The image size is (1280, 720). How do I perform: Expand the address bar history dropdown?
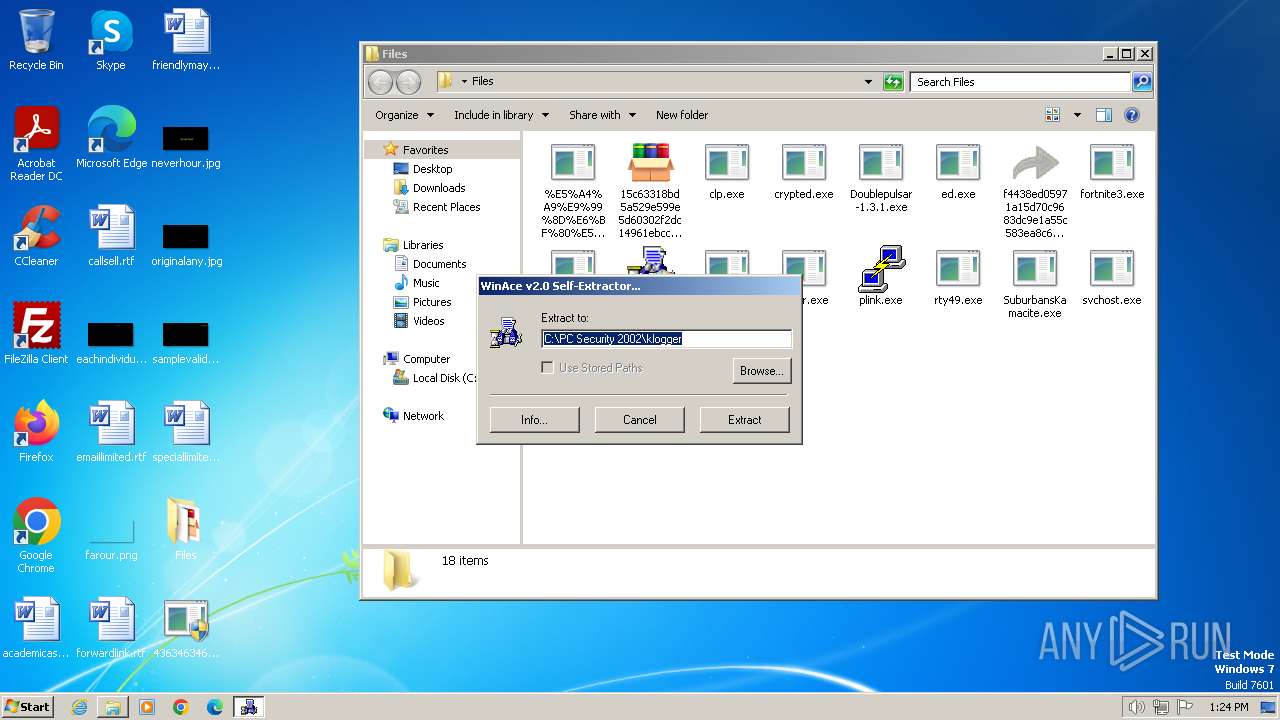868,82
